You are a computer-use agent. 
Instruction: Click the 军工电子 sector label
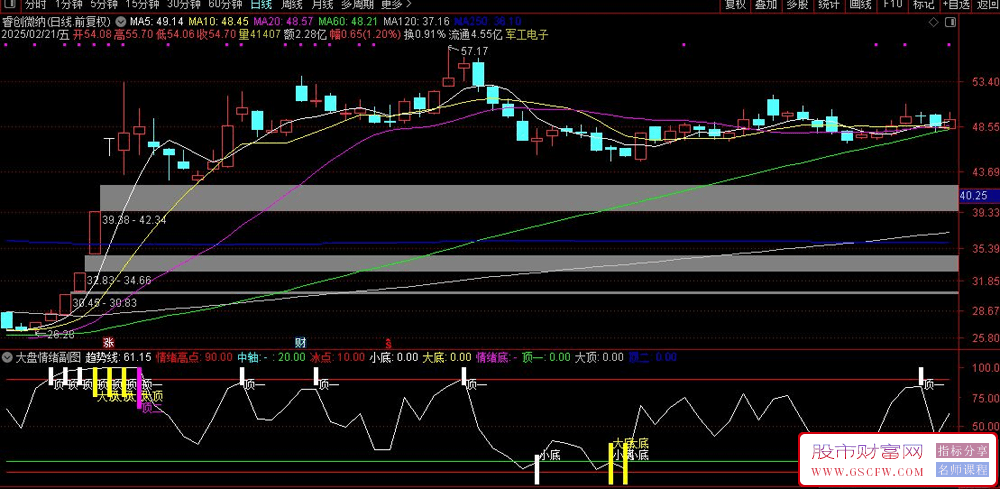[x=527, y=34]
